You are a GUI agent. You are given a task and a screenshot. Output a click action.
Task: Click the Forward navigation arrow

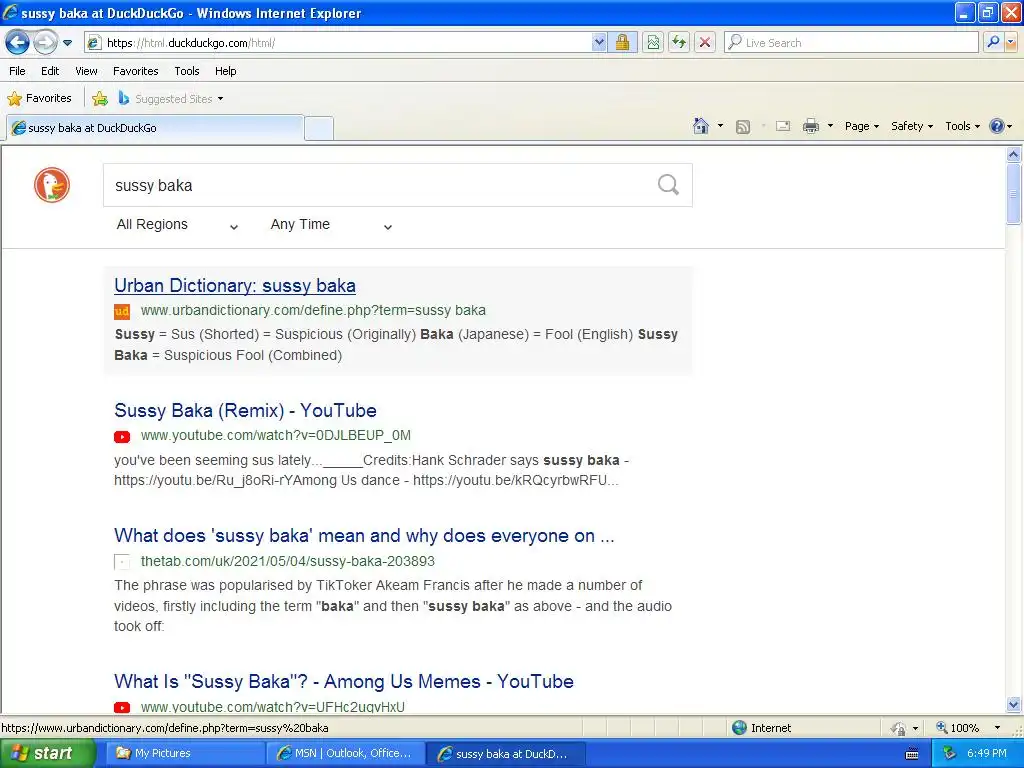click(45, 43)
